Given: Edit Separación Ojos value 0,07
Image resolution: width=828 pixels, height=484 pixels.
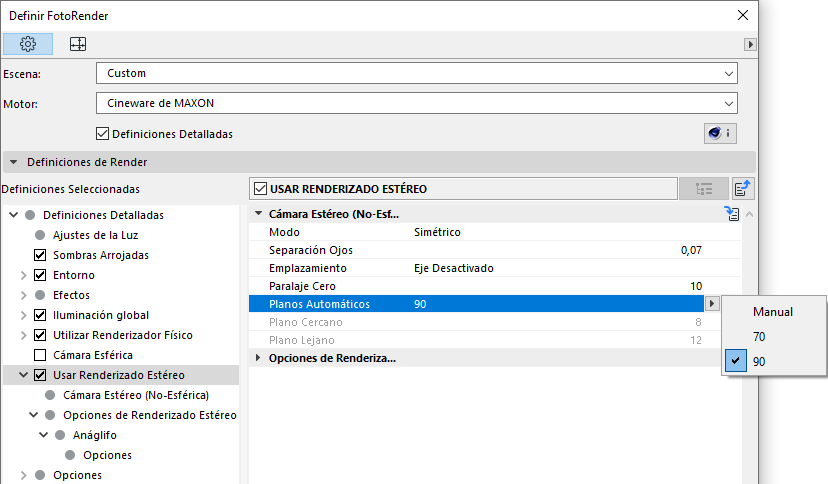Looking at the screenshot, I should click(x=691, y=250).
